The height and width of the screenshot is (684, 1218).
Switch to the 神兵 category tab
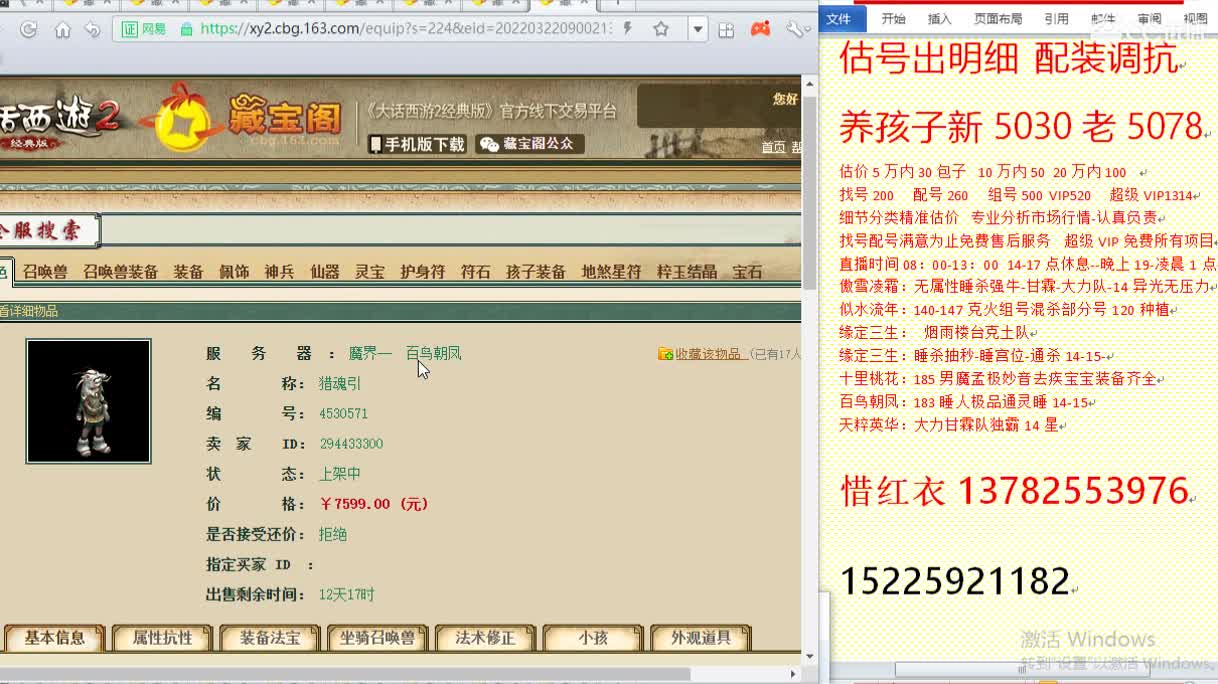click(x=279, y=271)
